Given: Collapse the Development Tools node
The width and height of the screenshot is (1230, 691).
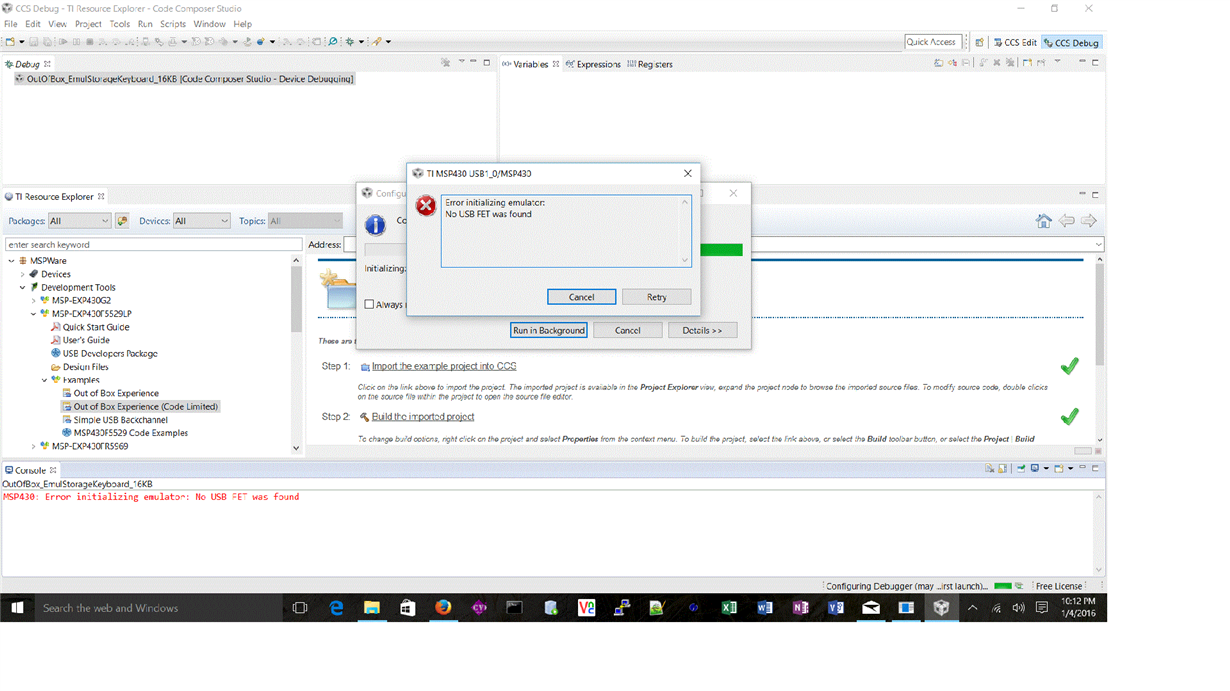Looking at the screenshot, I should pyautogui.click(x=23, y=287).
